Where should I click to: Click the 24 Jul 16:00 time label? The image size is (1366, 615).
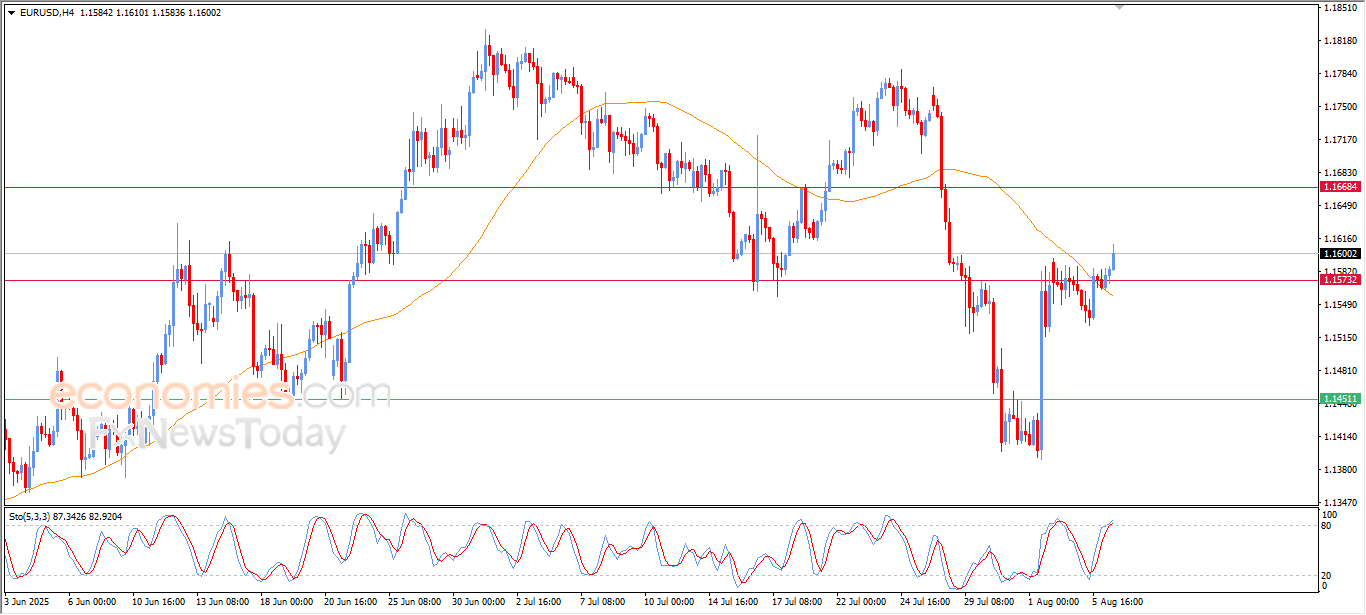pos(926,602)
